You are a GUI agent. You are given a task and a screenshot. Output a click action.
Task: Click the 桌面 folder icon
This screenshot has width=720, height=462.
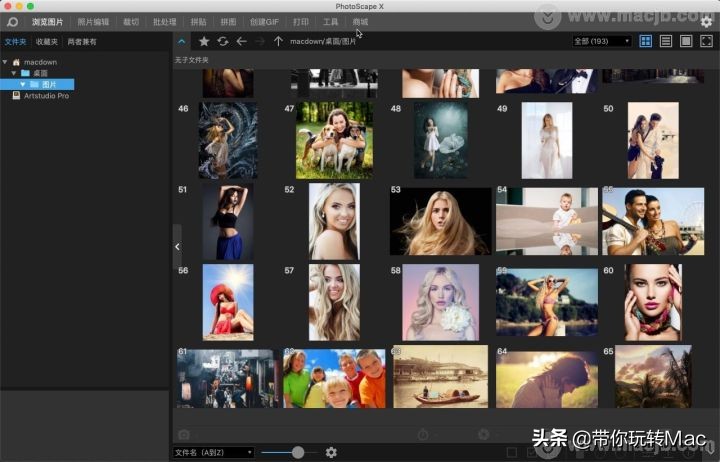click(x=25, y=73)
